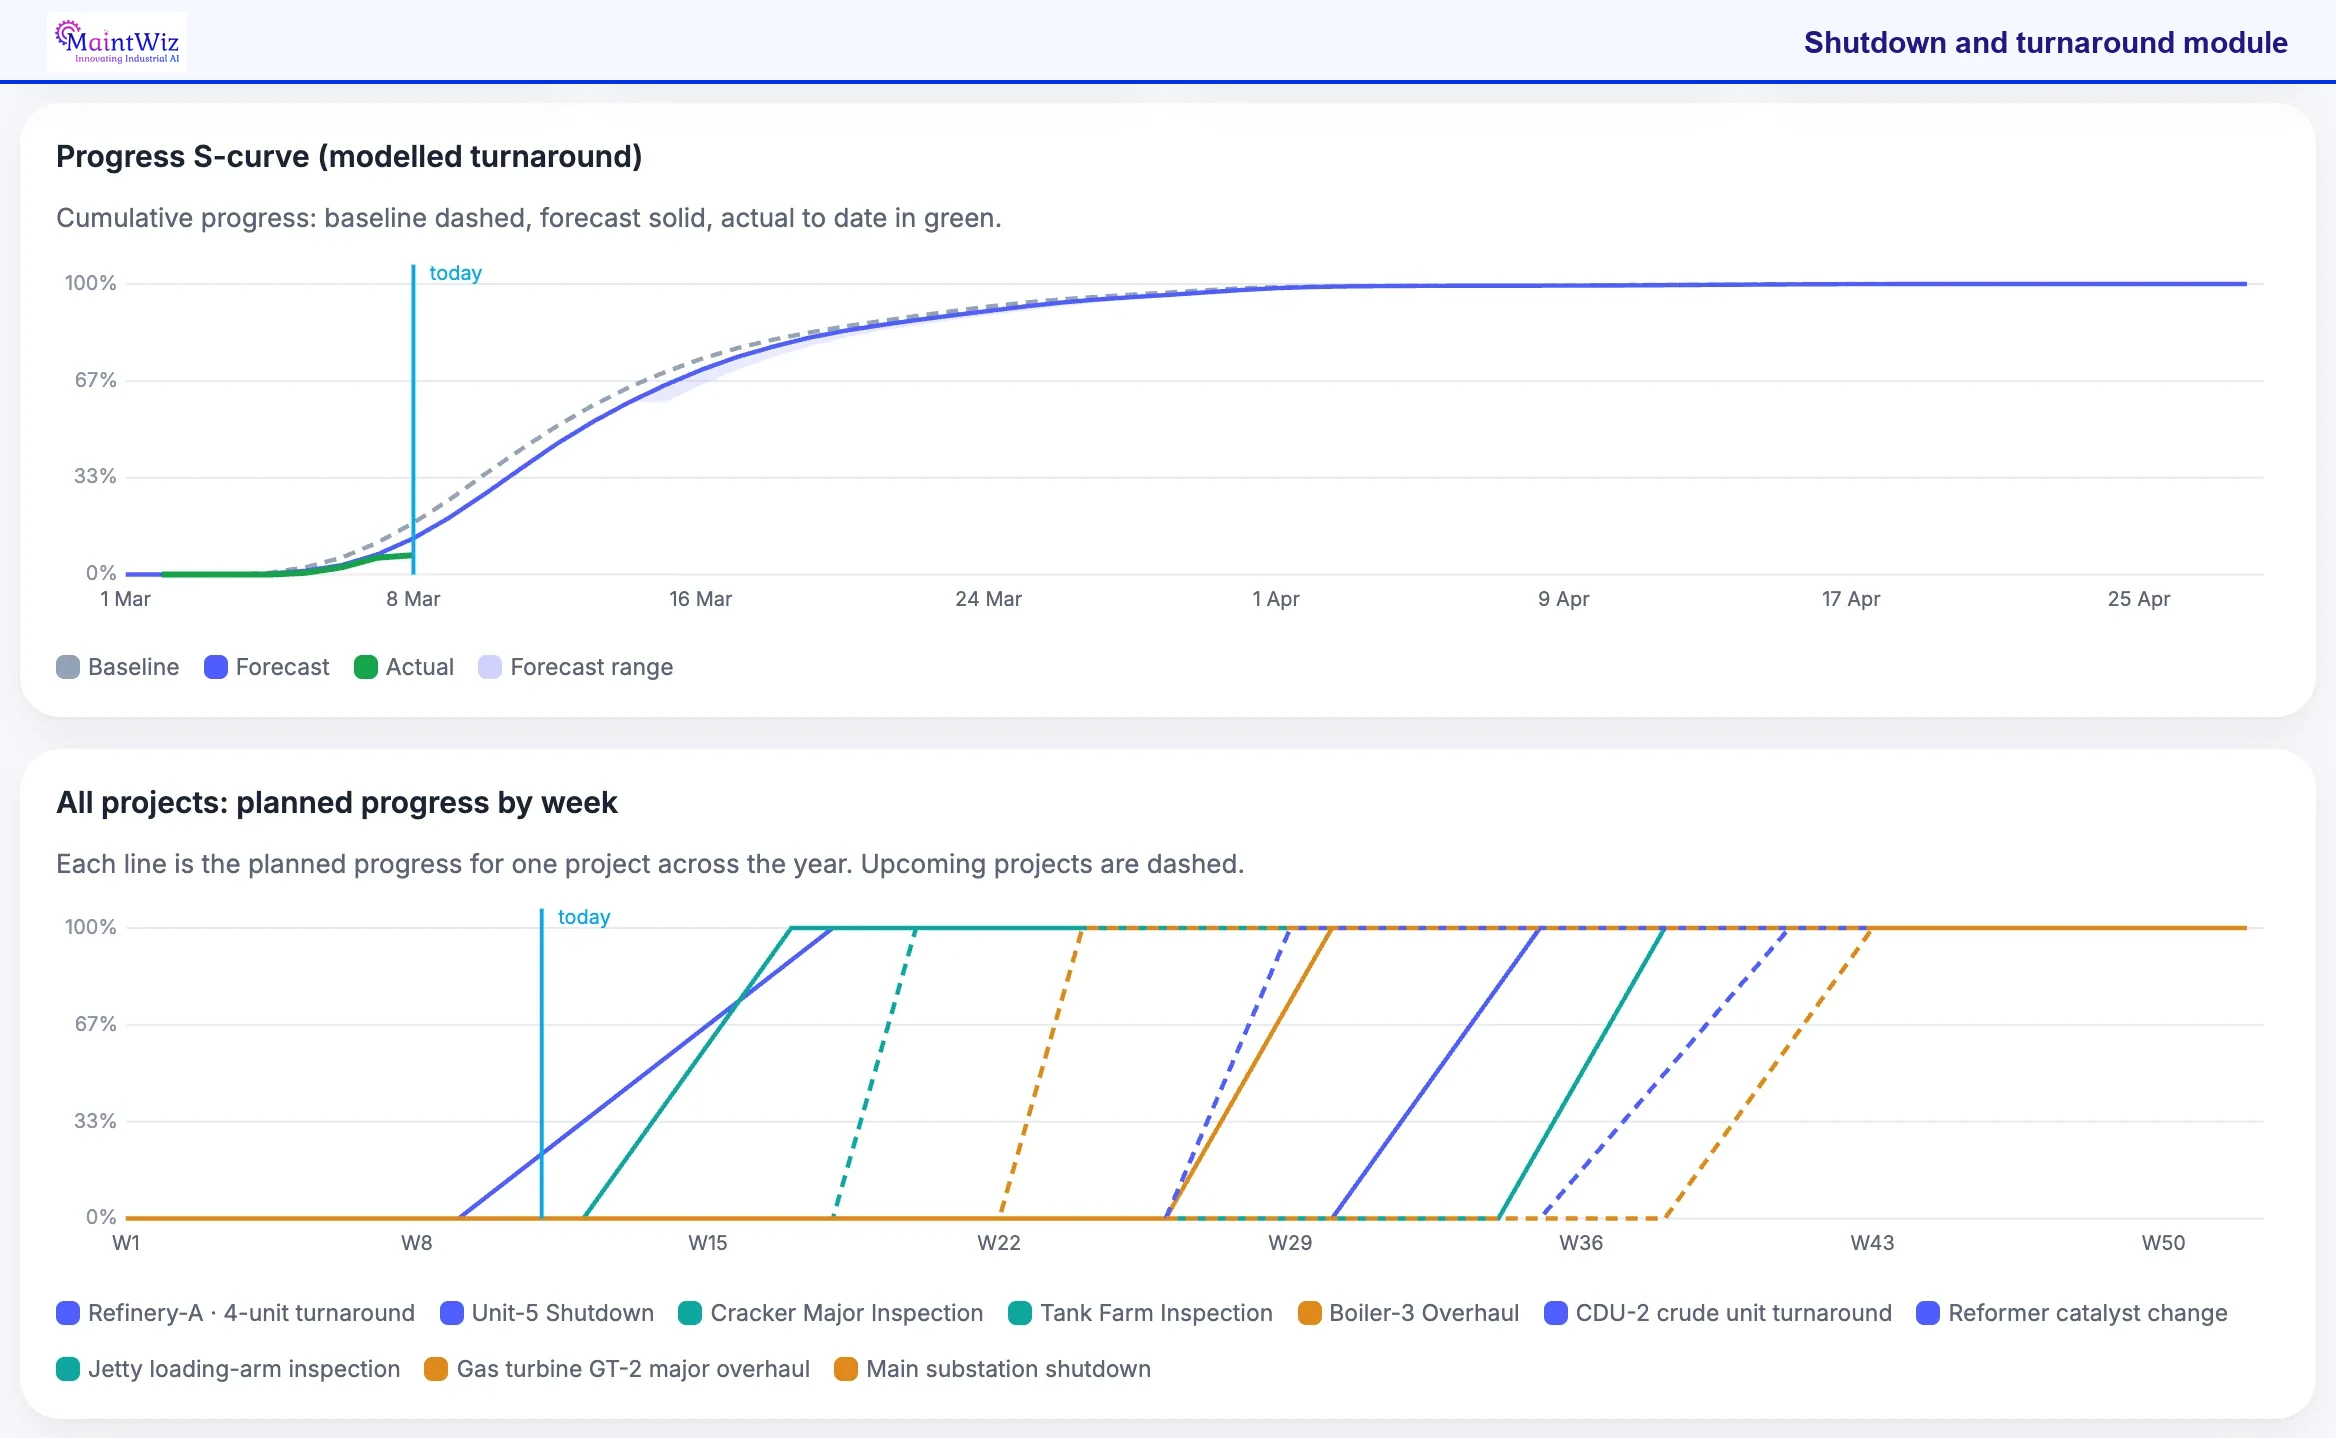Screen dimensions: 2336x1438
Task: Toggle Jetty loading-arm inspection legend entry
Action: [228, 1369]
